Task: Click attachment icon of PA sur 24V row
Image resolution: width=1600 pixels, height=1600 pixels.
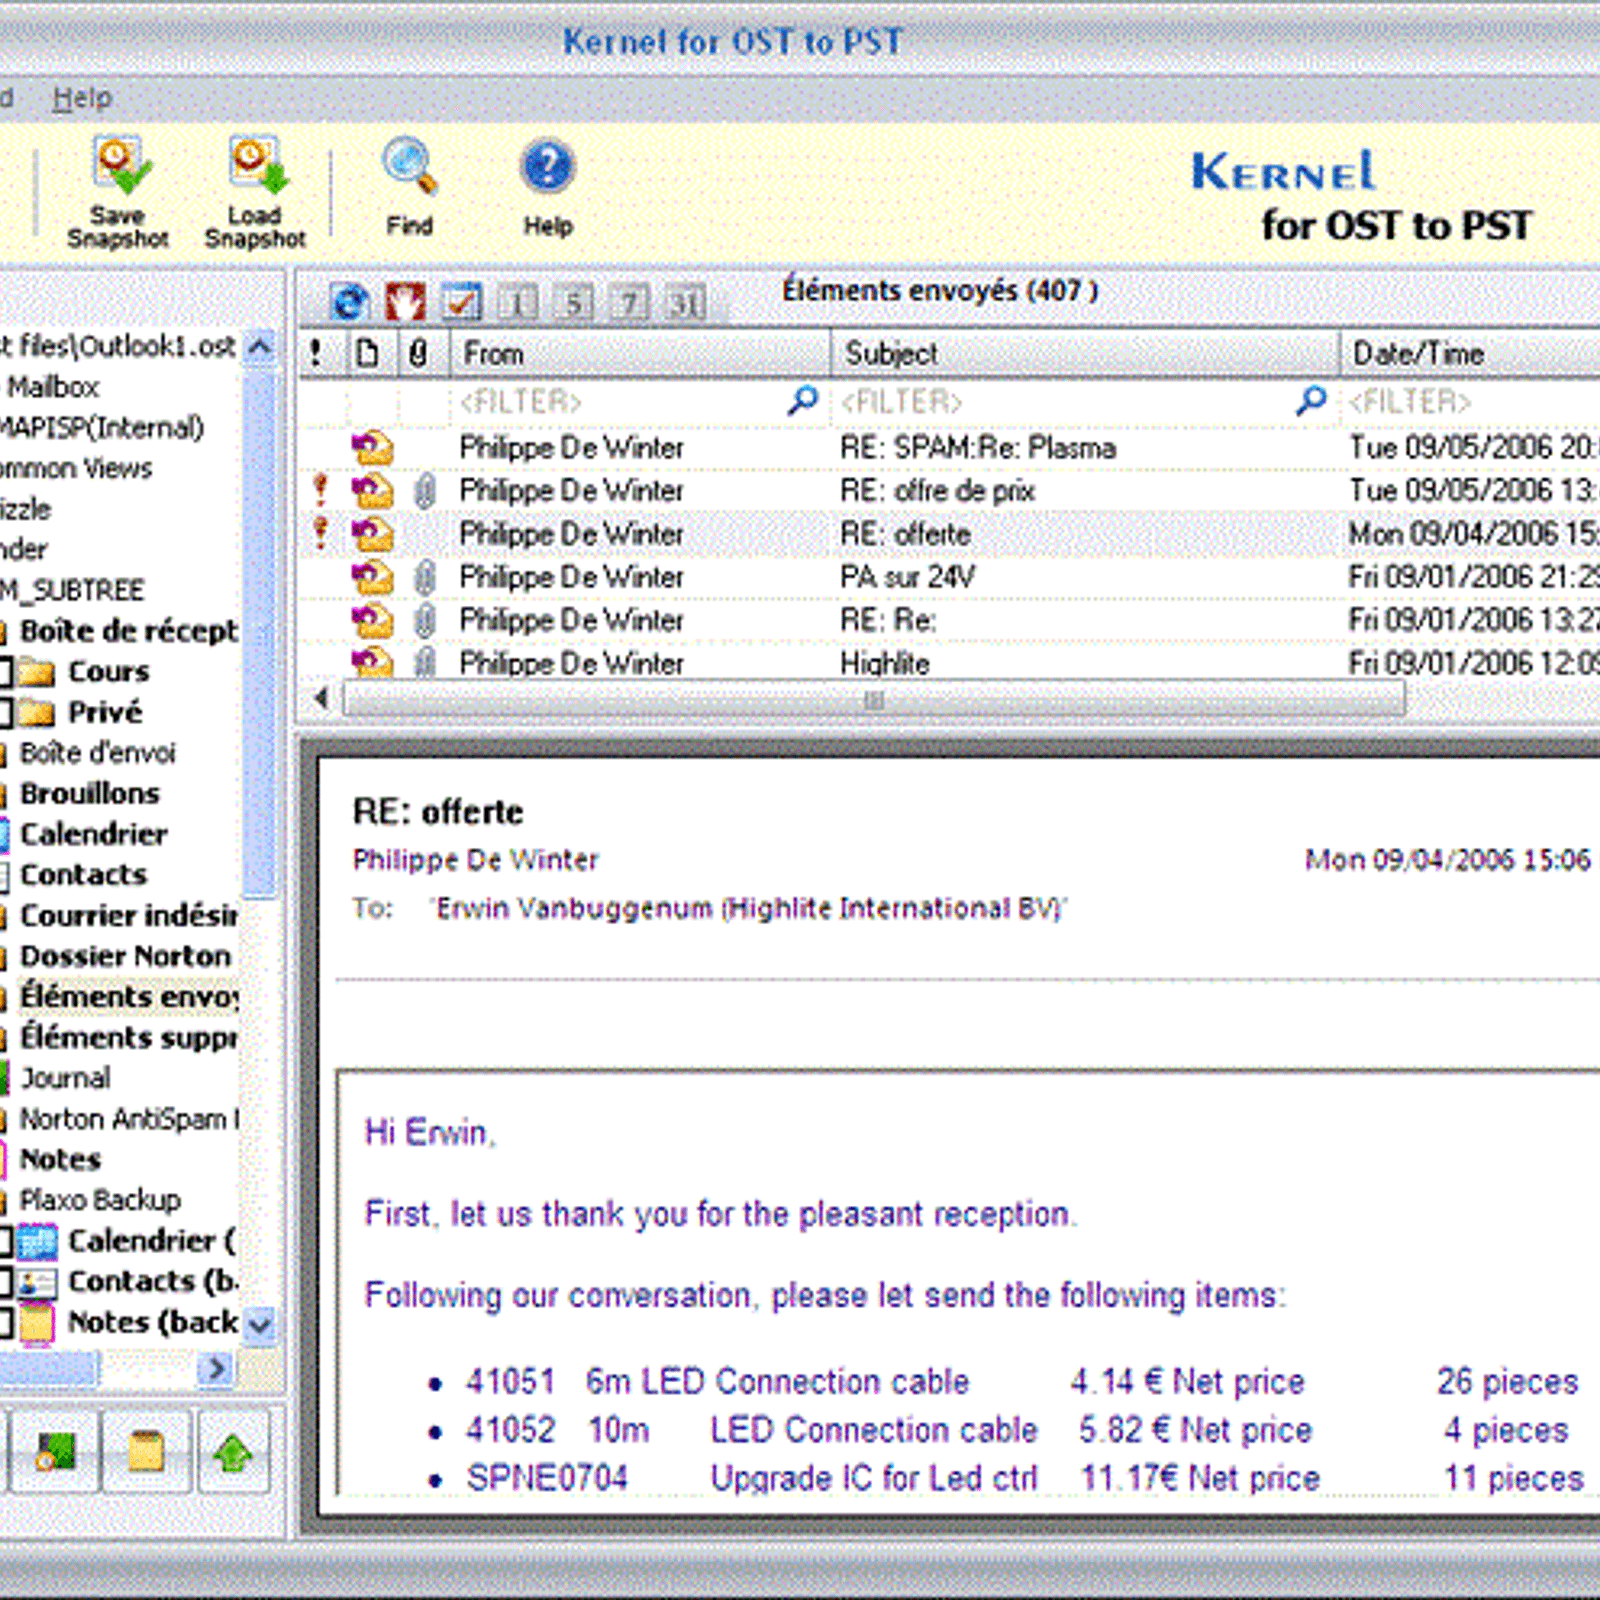Action: point(424,577)
